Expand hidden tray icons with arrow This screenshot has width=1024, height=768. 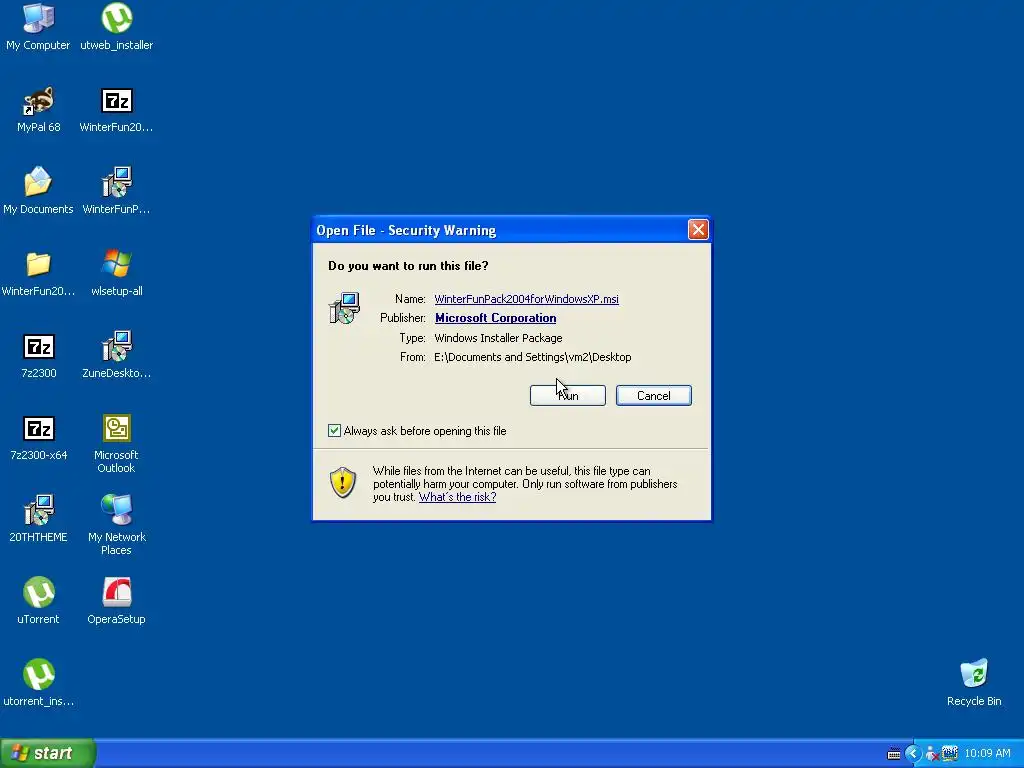pyautogui.click(x=913, y=754)
